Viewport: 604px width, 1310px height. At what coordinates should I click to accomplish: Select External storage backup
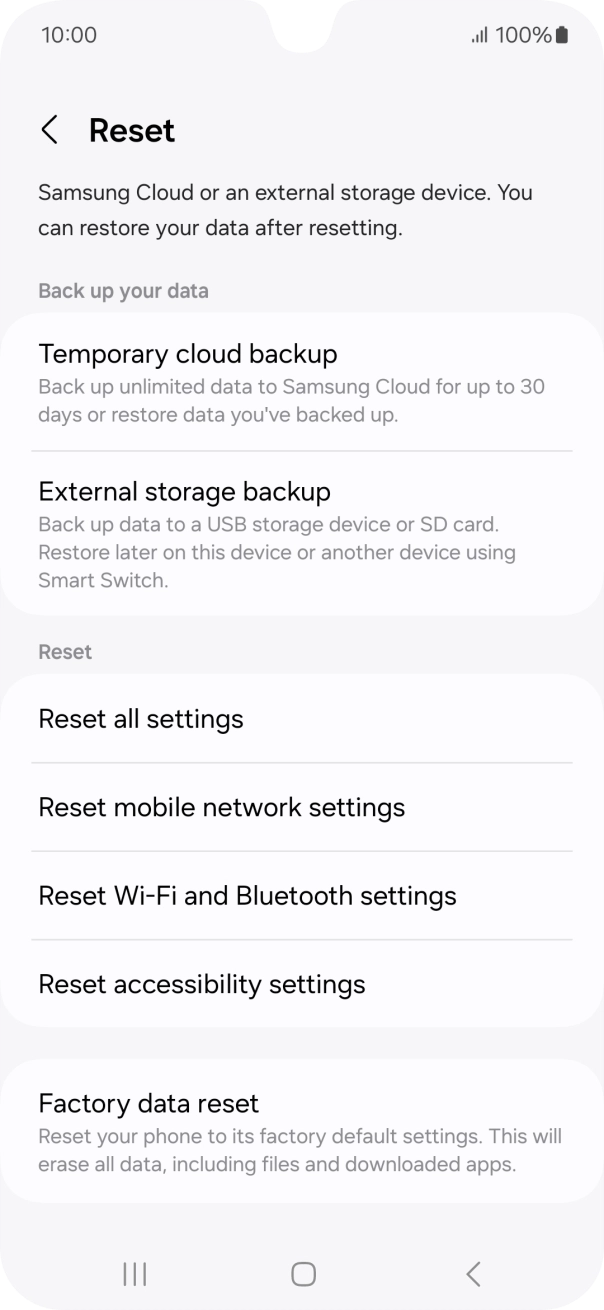(x=184, y=491)
